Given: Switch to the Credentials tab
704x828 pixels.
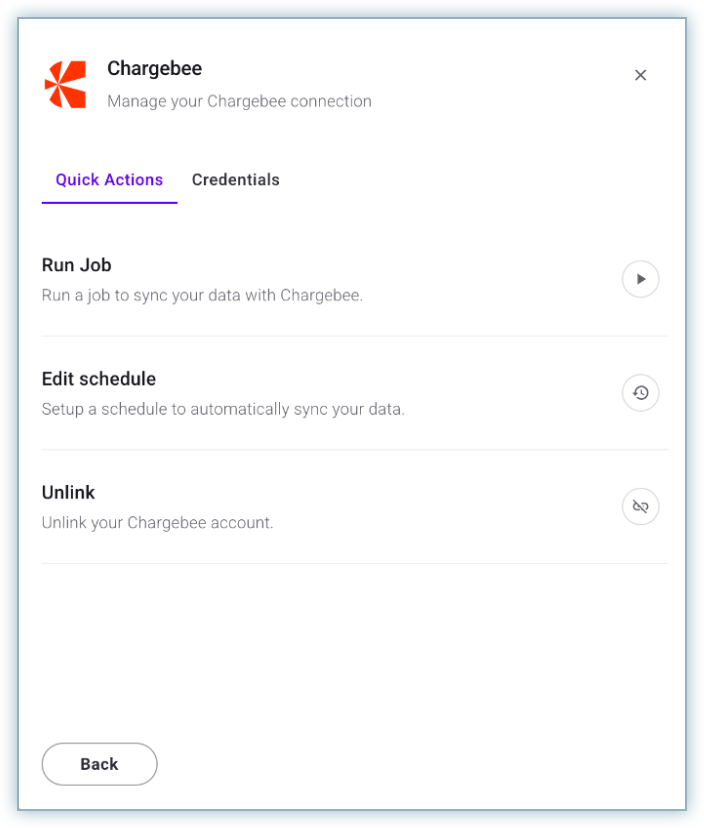Looking at the screenshot, I should (x=236, y=180).
